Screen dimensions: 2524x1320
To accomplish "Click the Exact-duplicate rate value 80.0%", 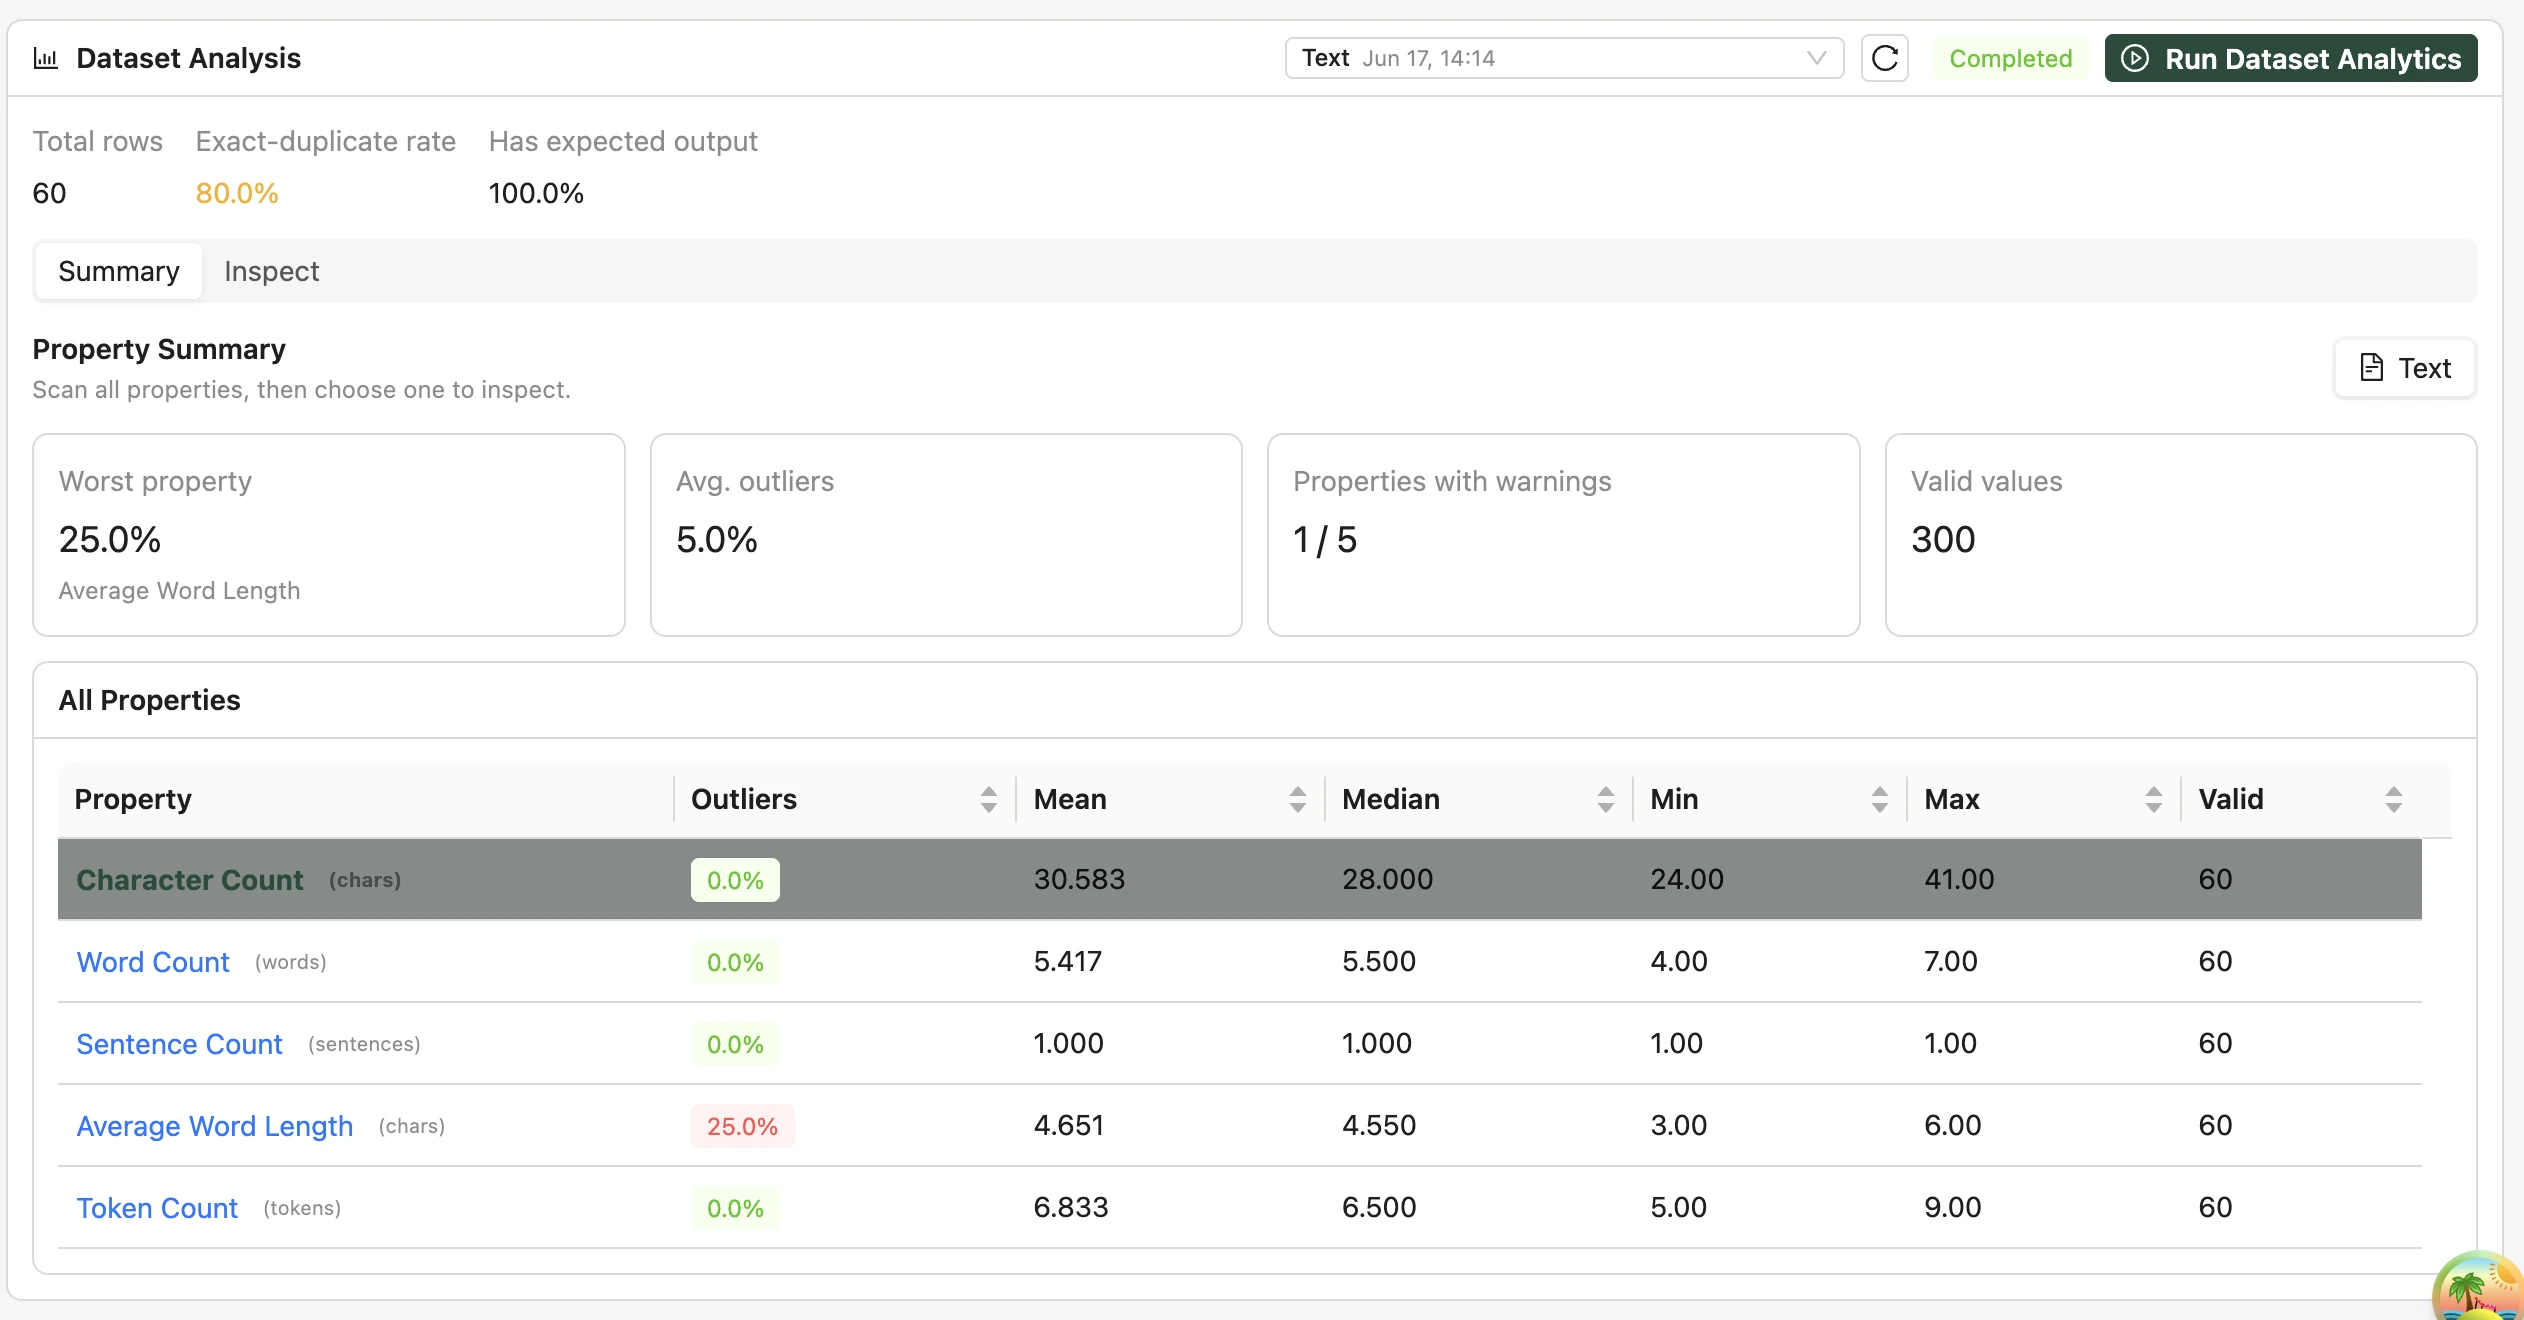I will [x=237, y=193].
